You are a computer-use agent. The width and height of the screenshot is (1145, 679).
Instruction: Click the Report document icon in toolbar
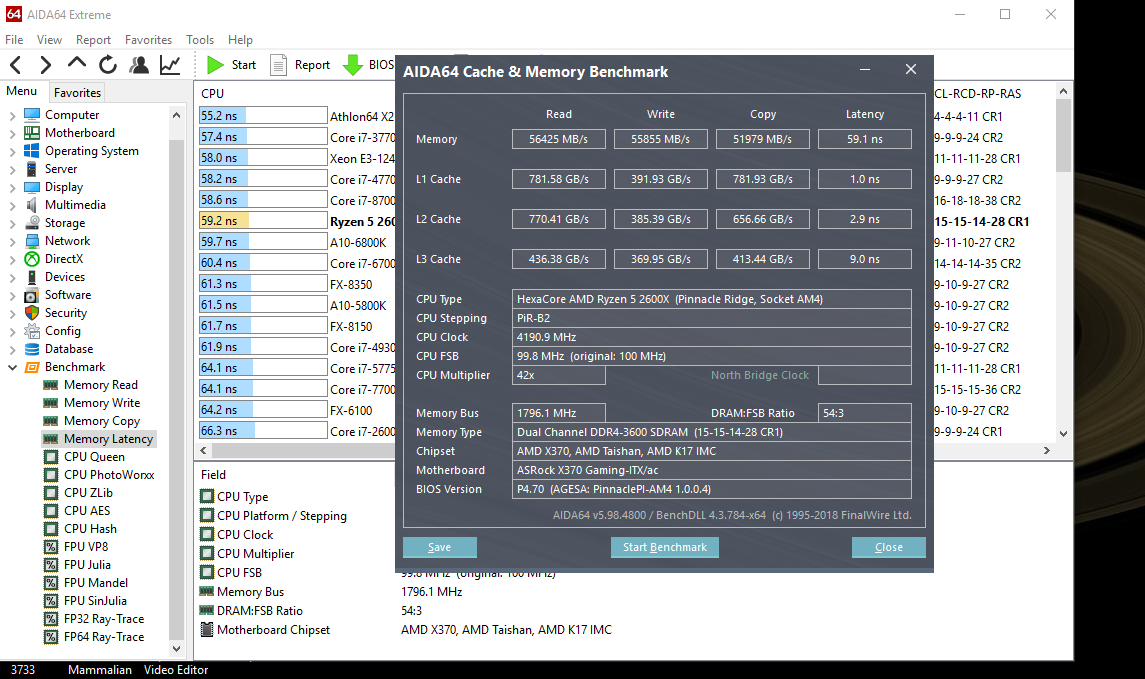coord(278,65)
